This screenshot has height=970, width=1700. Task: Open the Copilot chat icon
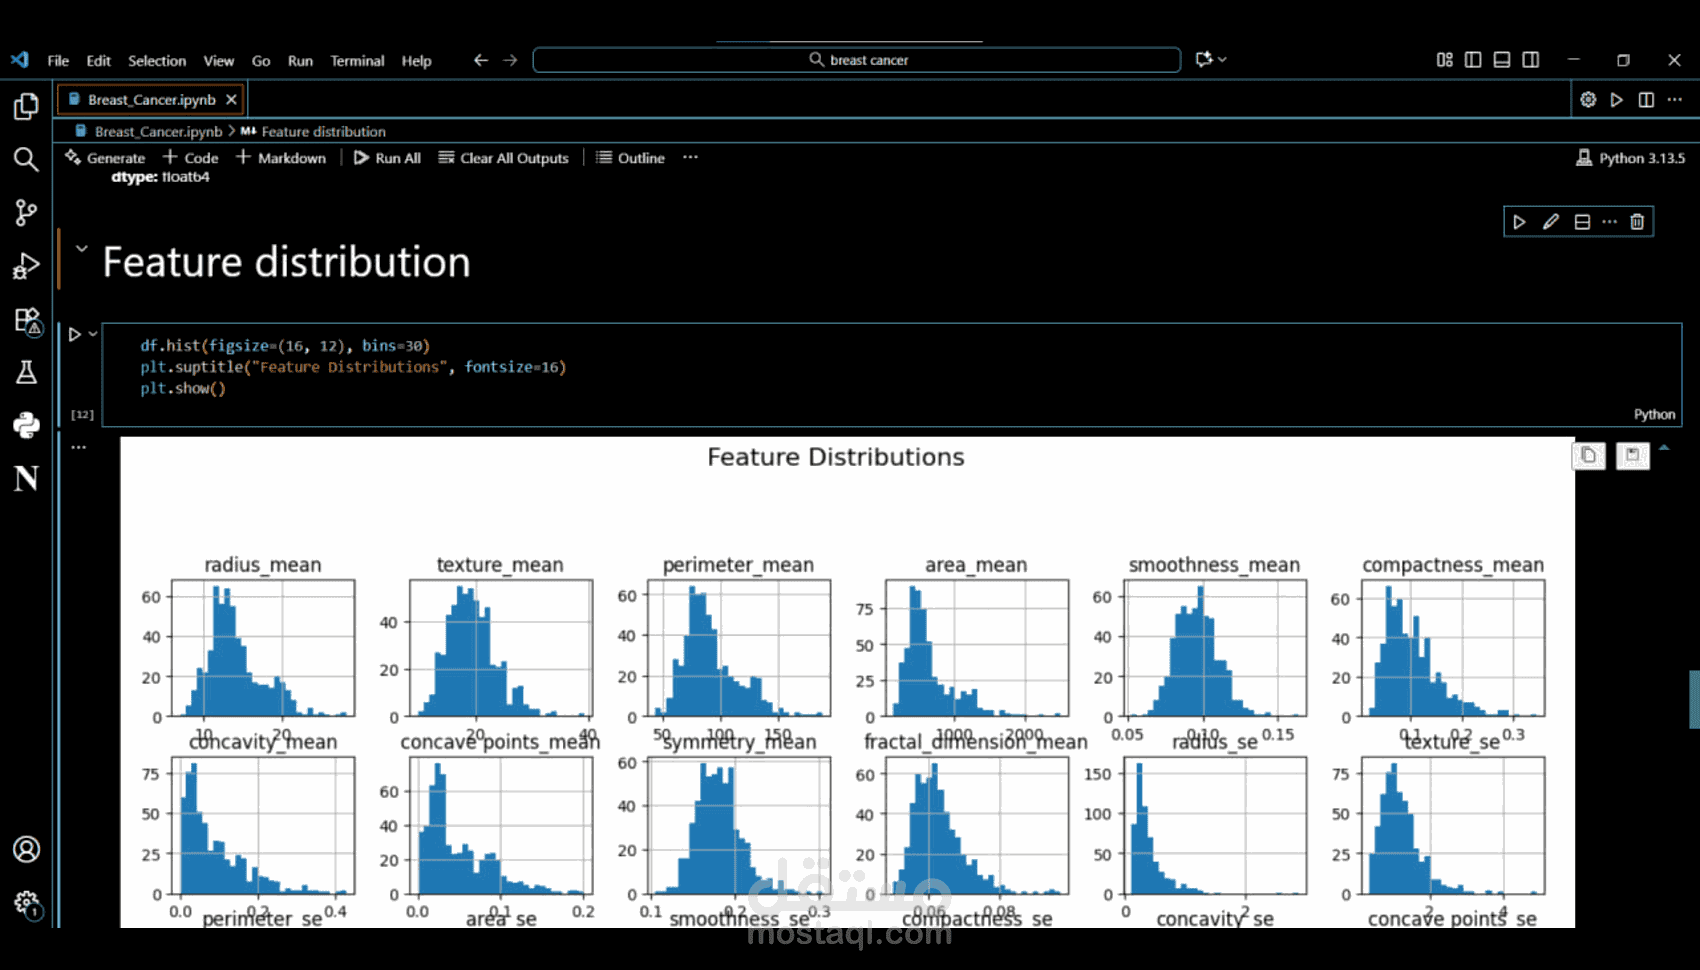(x=1203, y=60)
